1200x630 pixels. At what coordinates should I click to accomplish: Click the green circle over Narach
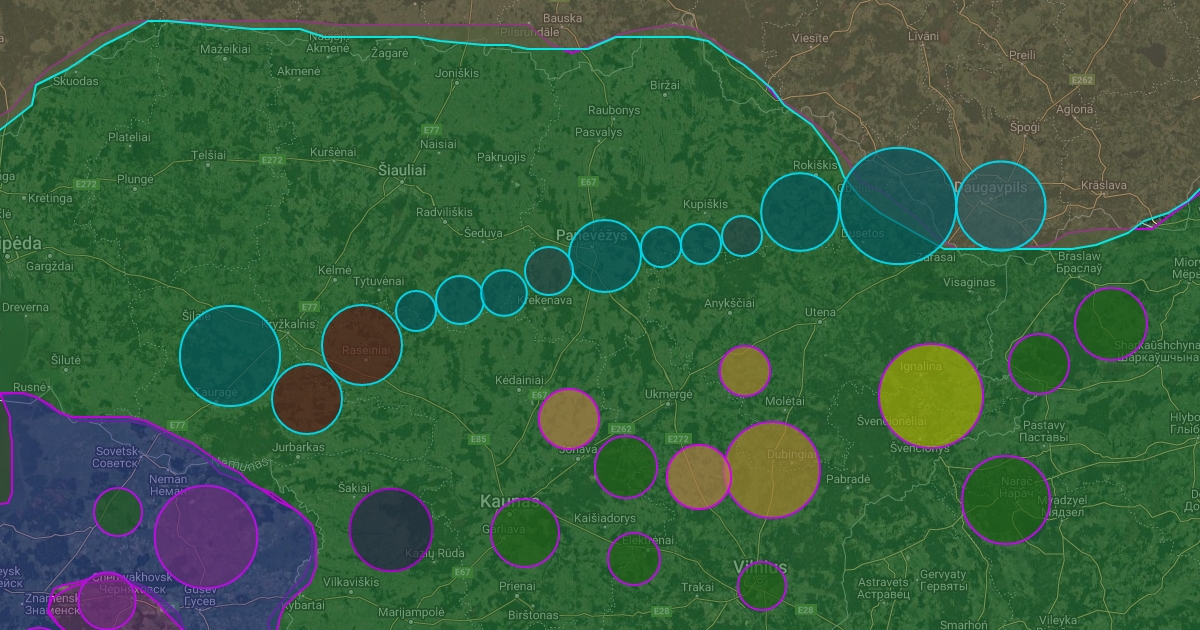(x=1006, y=501)
